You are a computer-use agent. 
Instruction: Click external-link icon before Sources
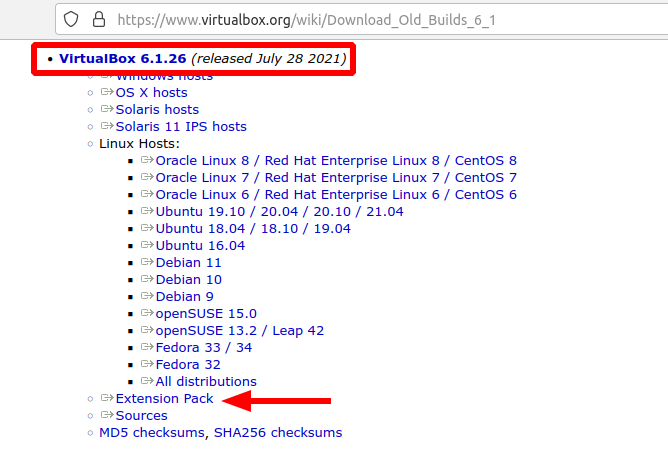pyautogui.click(x=107, y=415)
